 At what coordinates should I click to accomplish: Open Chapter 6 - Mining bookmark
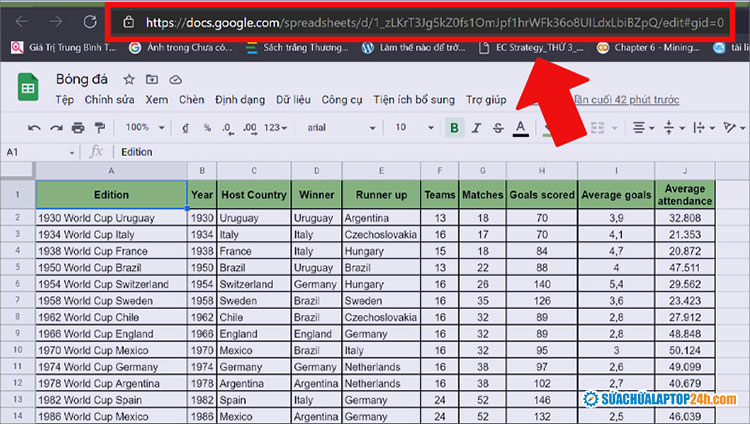(x=649, y=47)
